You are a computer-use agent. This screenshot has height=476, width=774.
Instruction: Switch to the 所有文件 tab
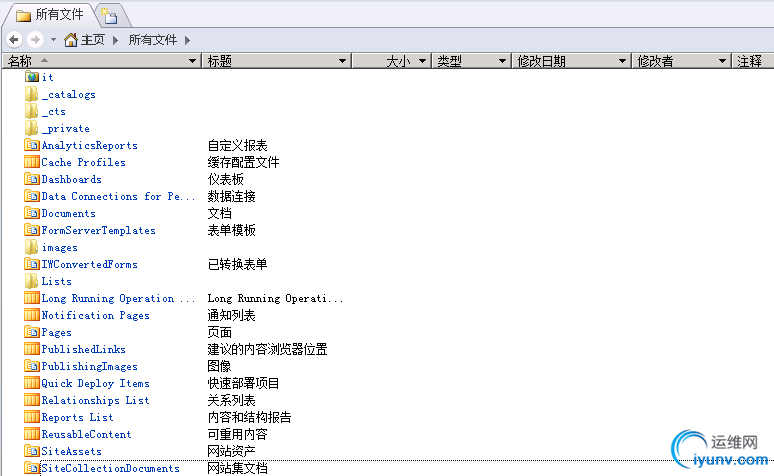click(49, 15)
